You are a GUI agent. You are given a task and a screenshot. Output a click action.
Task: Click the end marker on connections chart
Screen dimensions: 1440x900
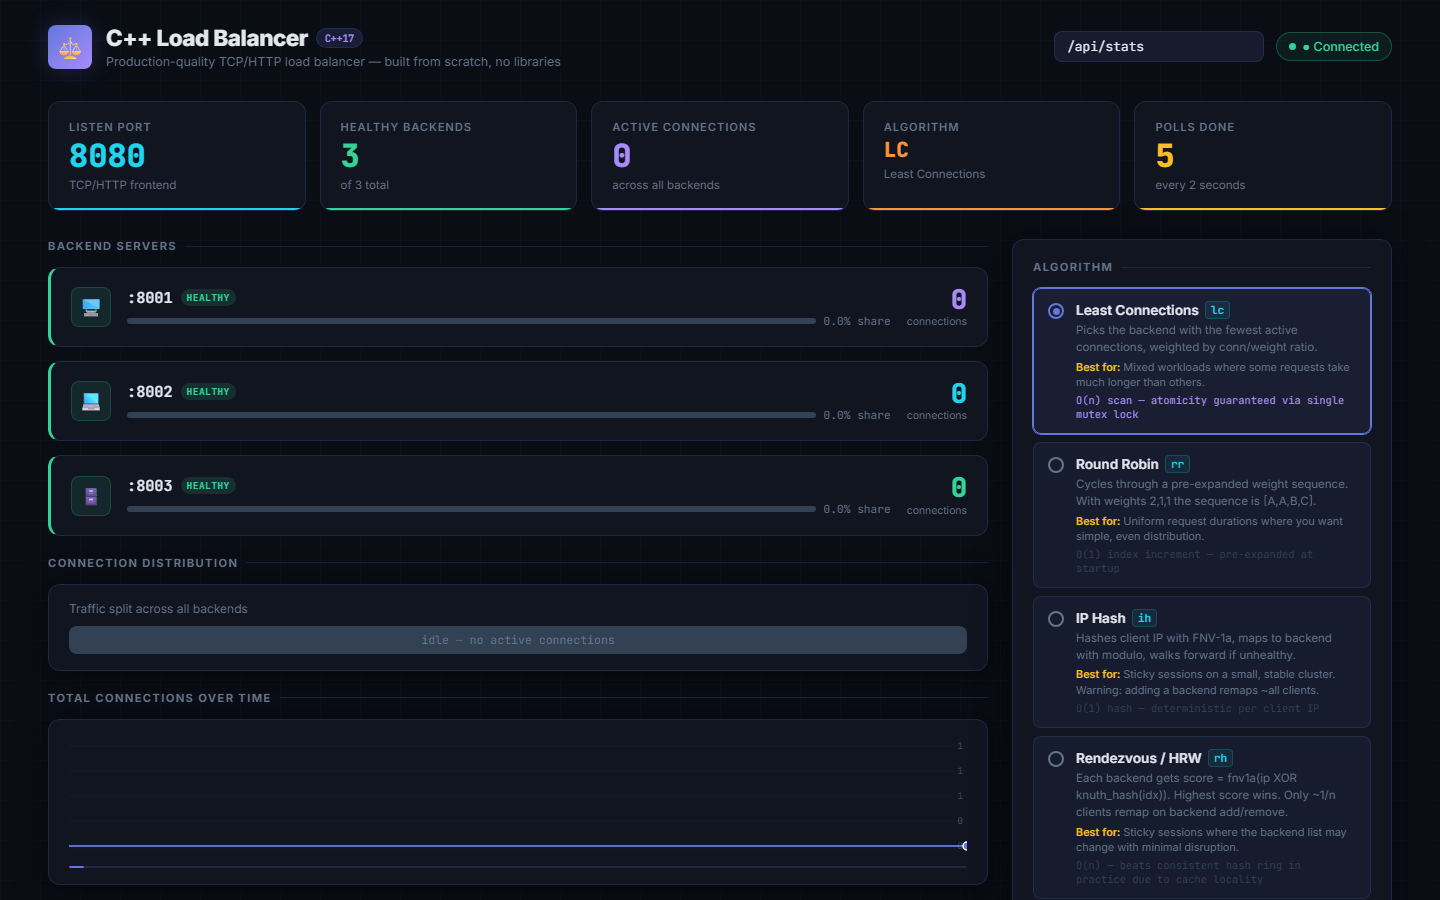point(964,846)
